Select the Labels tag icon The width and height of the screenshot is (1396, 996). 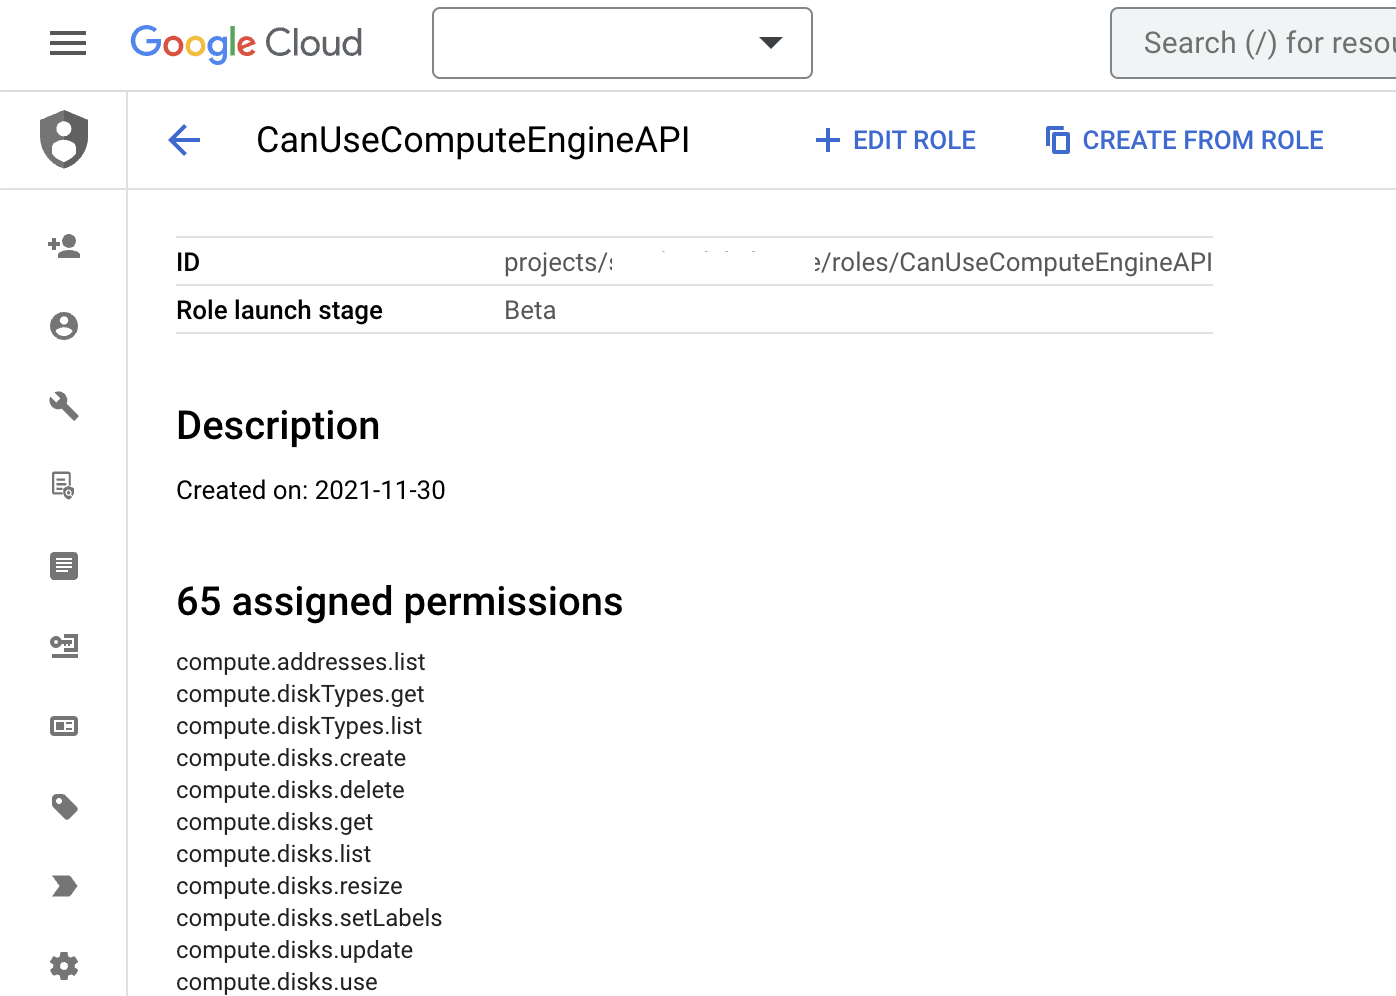(x=63, y=806)
